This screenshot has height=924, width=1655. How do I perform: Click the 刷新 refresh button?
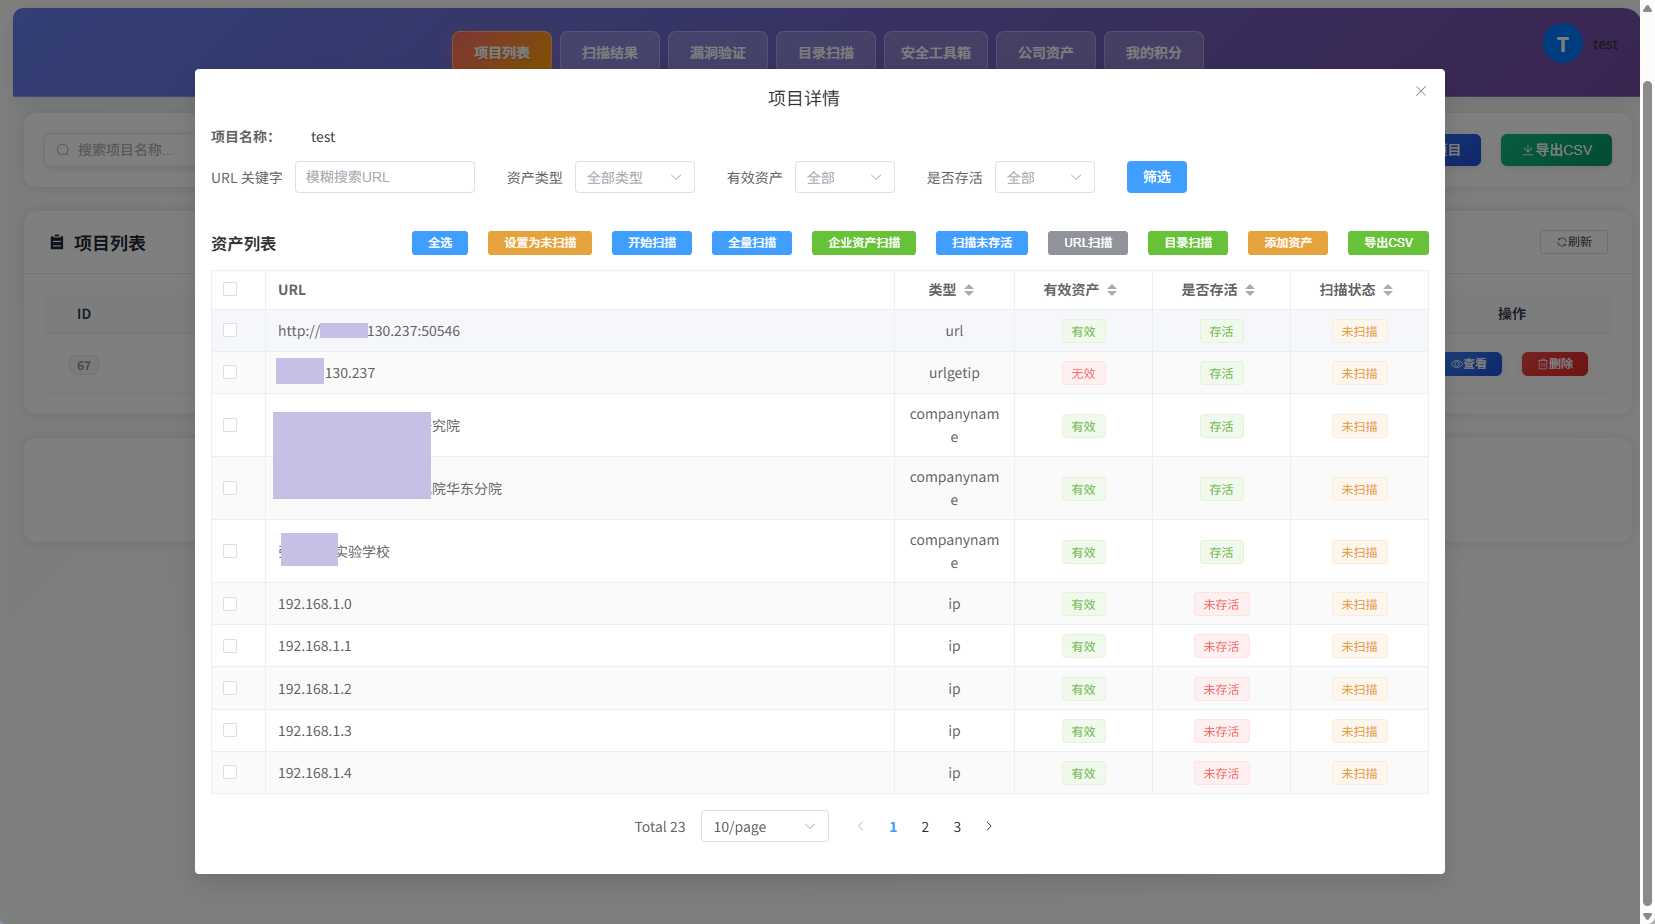(x=1574, y=242)
